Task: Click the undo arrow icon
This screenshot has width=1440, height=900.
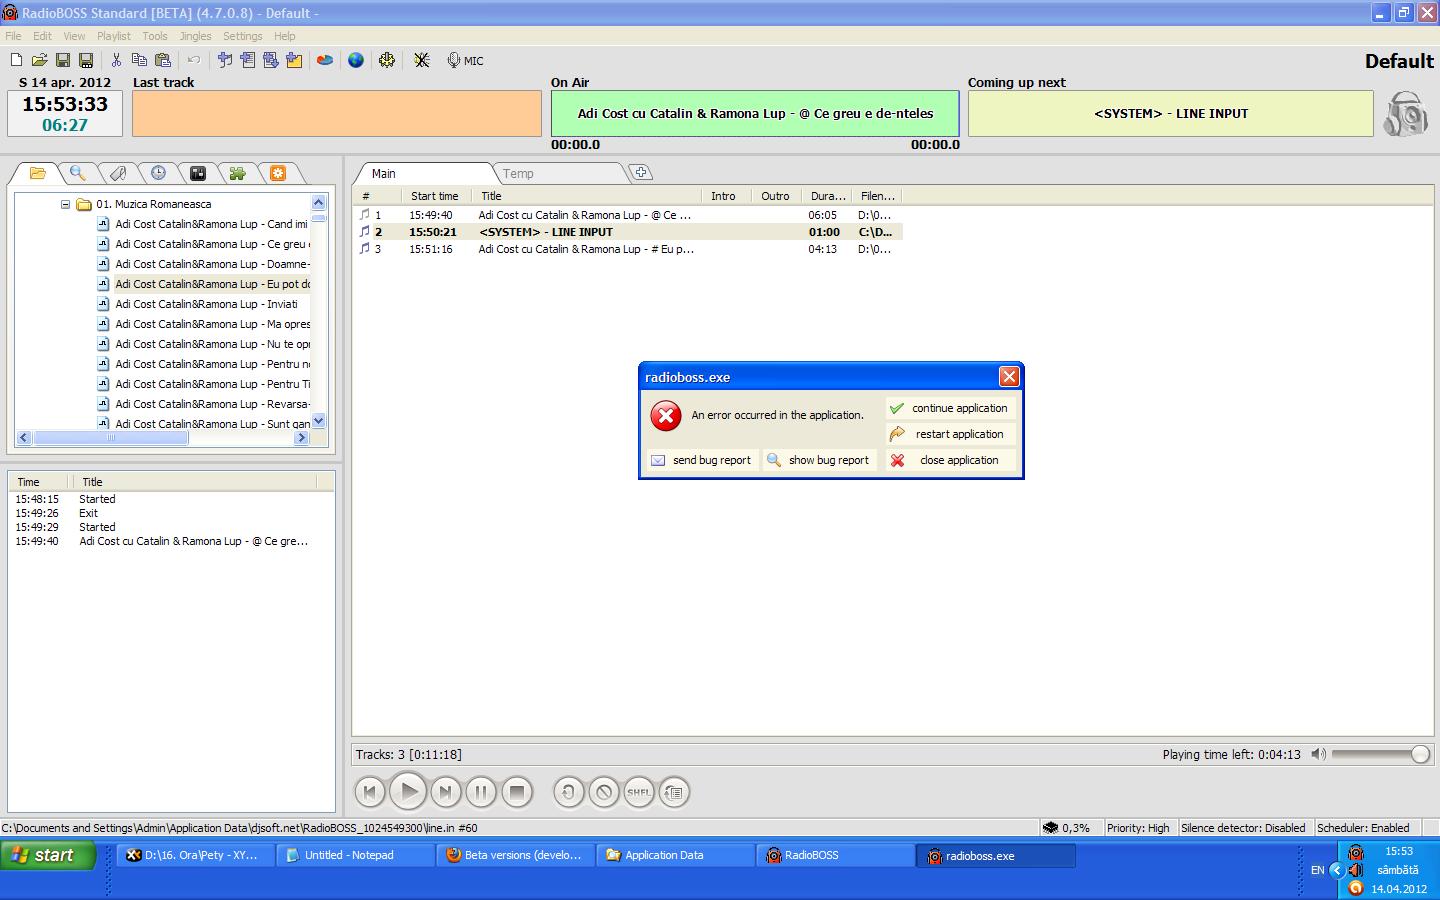Action: [x=194, y=61]
